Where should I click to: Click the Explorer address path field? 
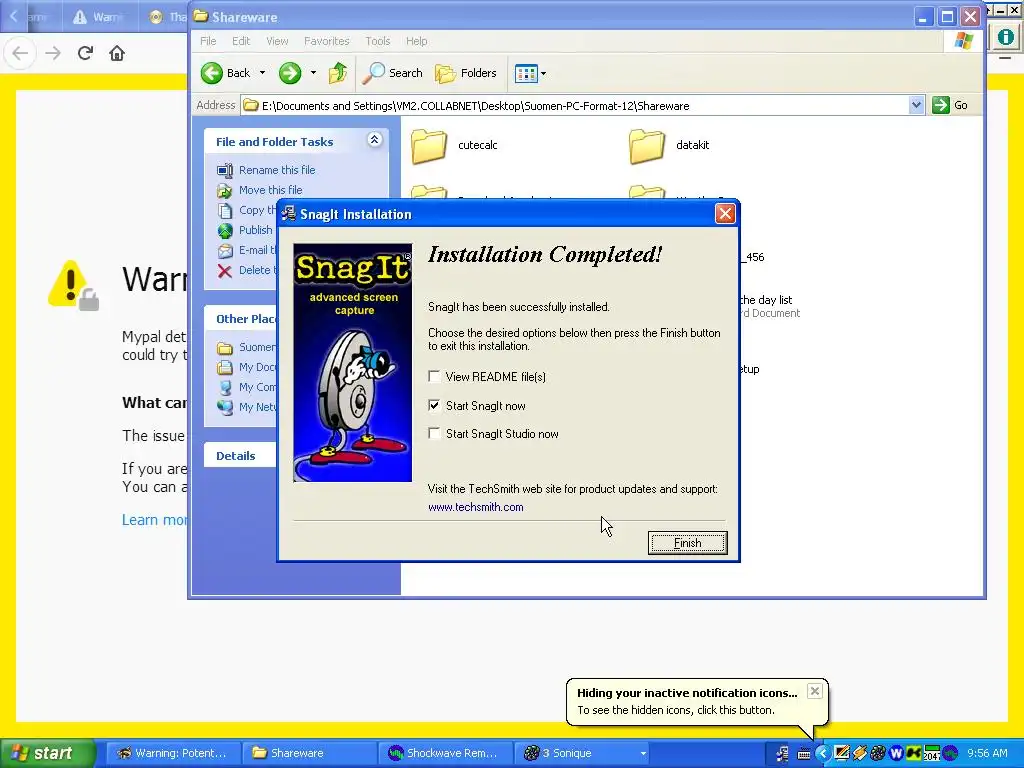point(575,106)
